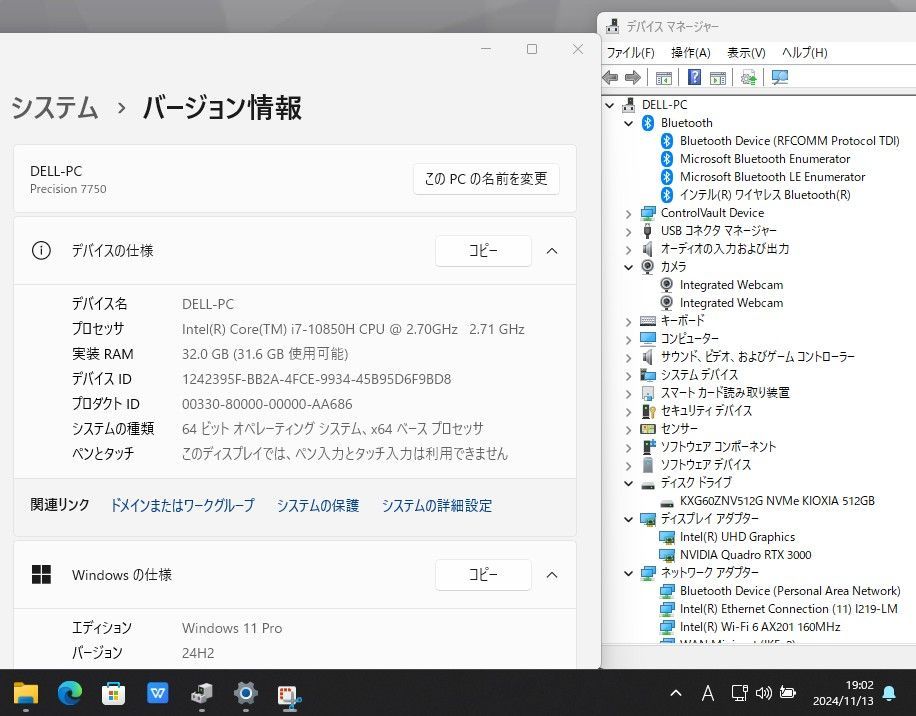Image resolution: width=916 pixels, height=716 pixels.
Task: Open Device Manager taskbar icon
Action: pos(202,693)
